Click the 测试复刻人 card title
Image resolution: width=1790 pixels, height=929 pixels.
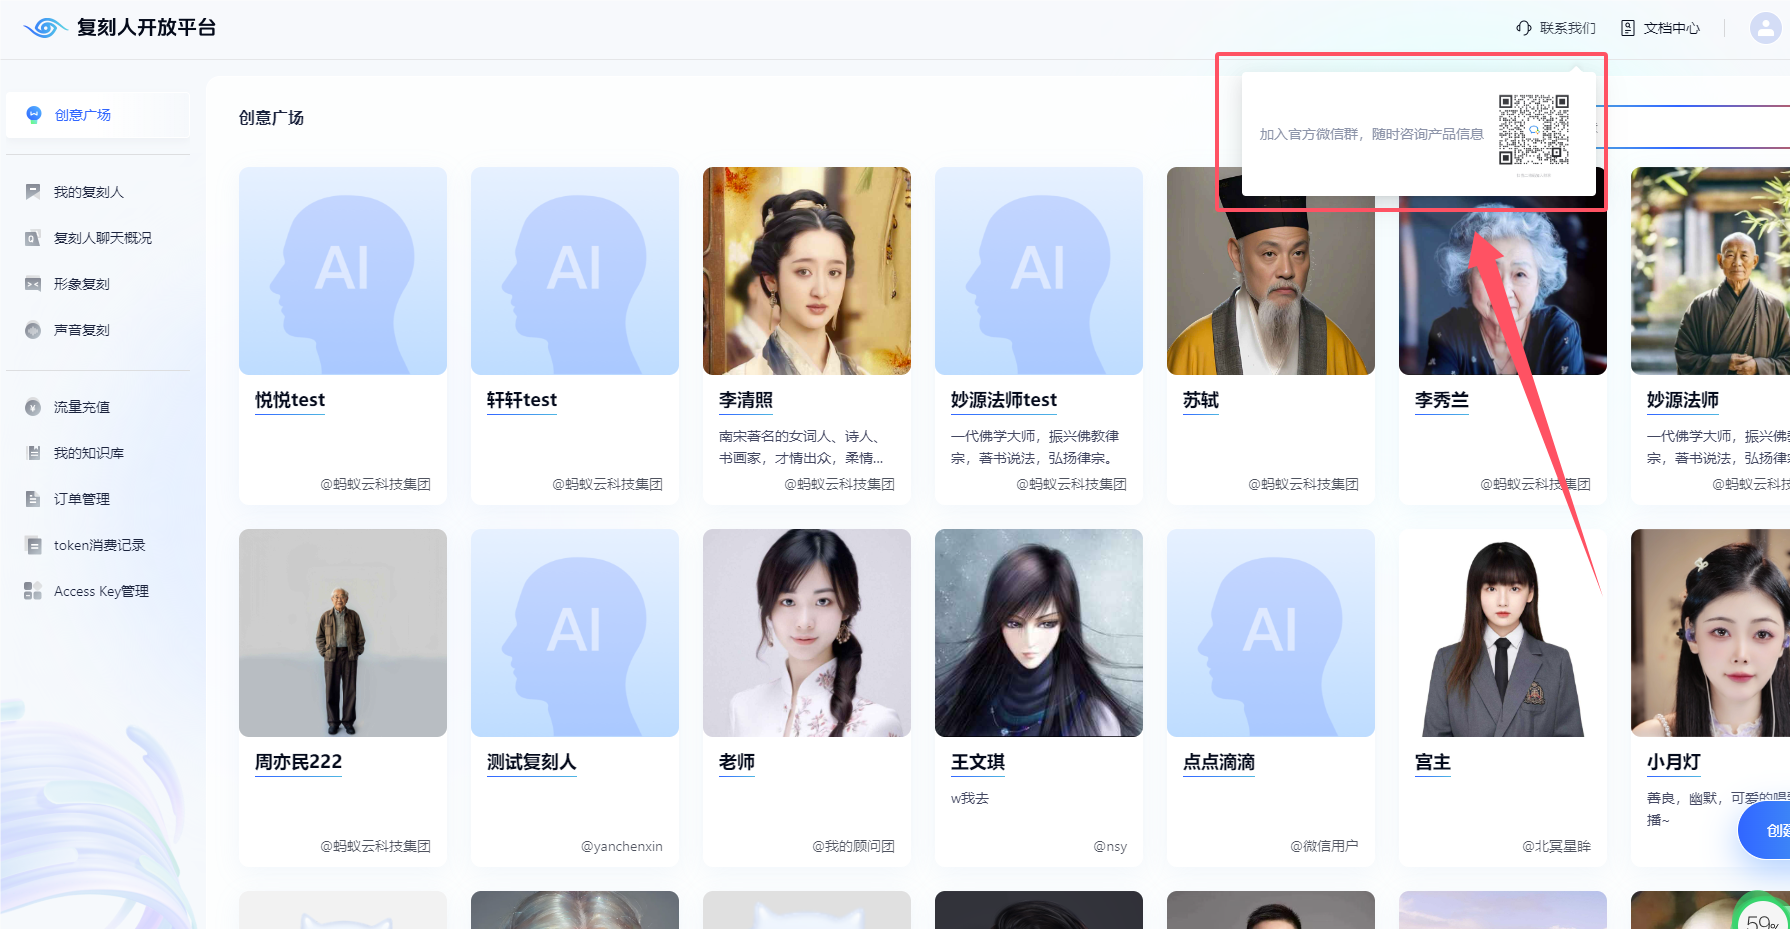click(532, 762)
